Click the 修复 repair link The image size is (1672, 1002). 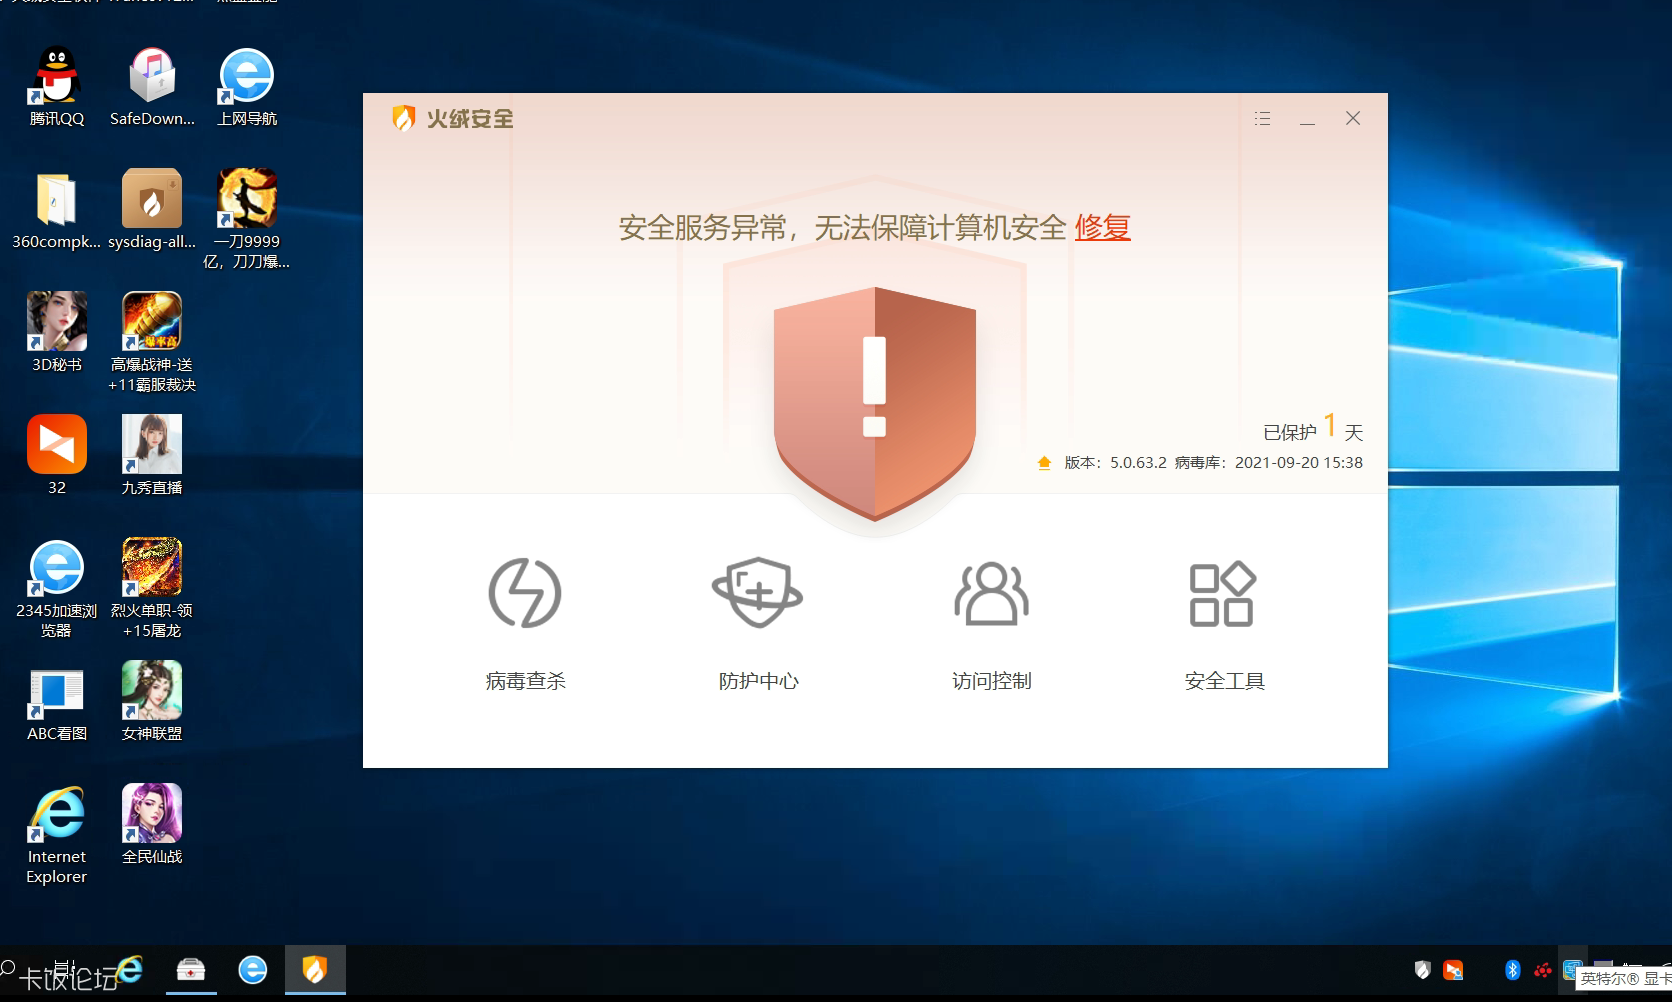pyautogui.click(x=1102, y=227)
